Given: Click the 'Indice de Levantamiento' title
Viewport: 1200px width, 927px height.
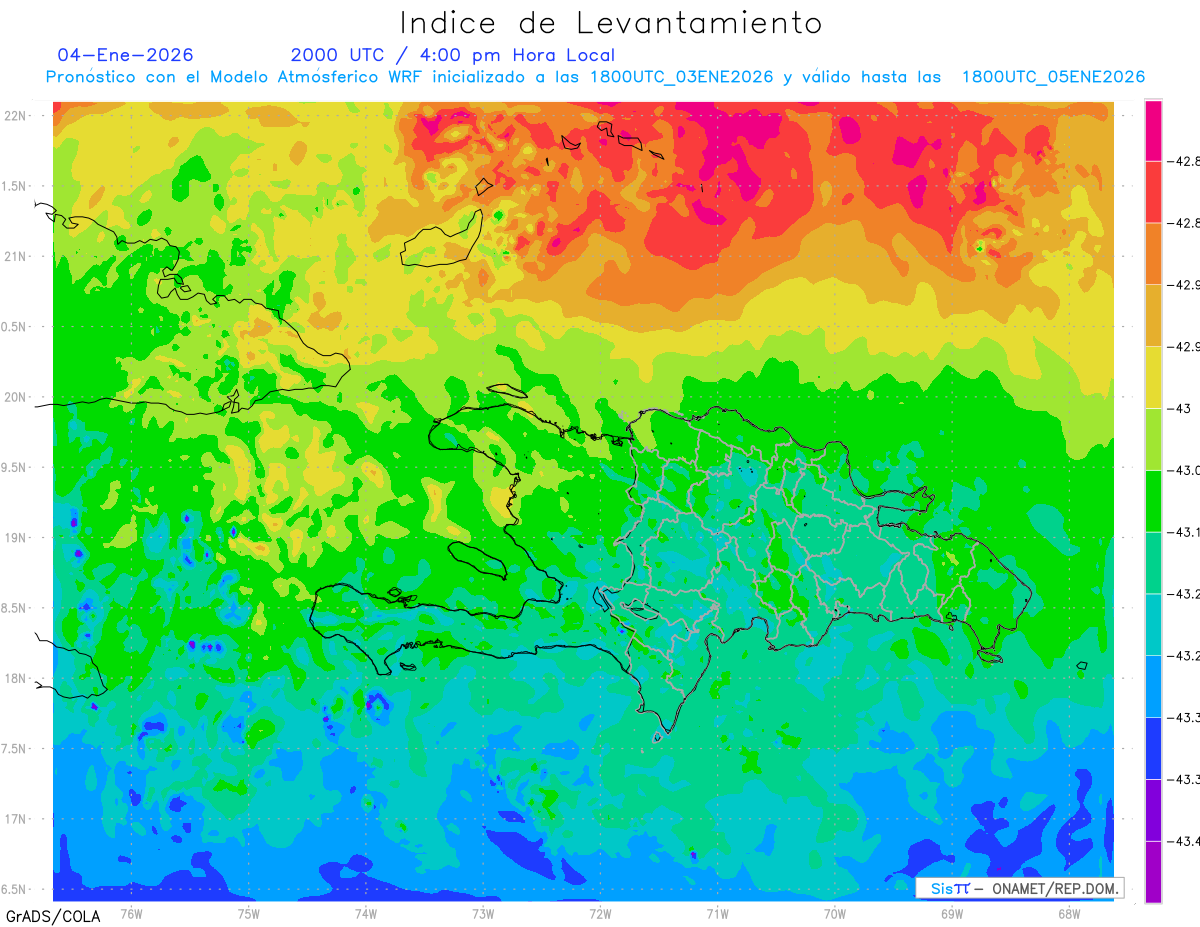Looking at the screenshot, I should pos(611,22).
